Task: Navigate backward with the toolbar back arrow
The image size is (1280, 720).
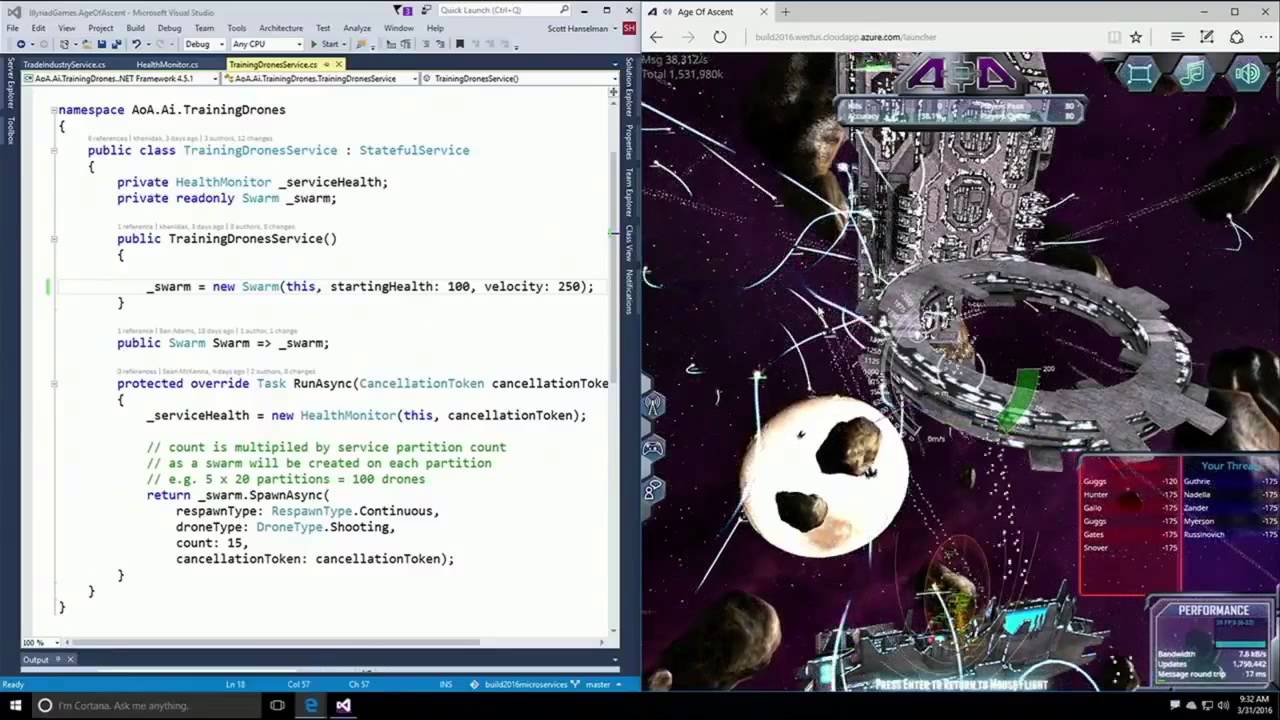Action: click(21, 44)
